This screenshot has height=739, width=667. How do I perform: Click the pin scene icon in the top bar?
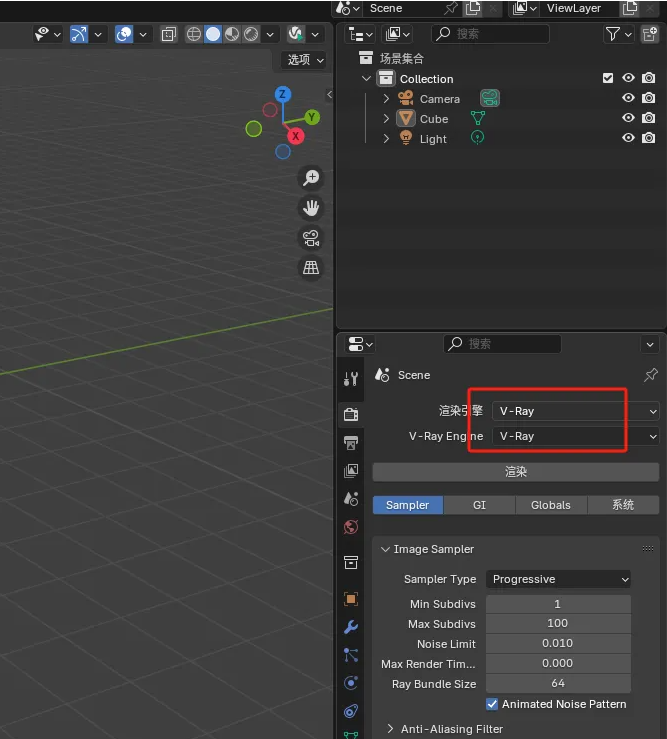coord(451,8)
